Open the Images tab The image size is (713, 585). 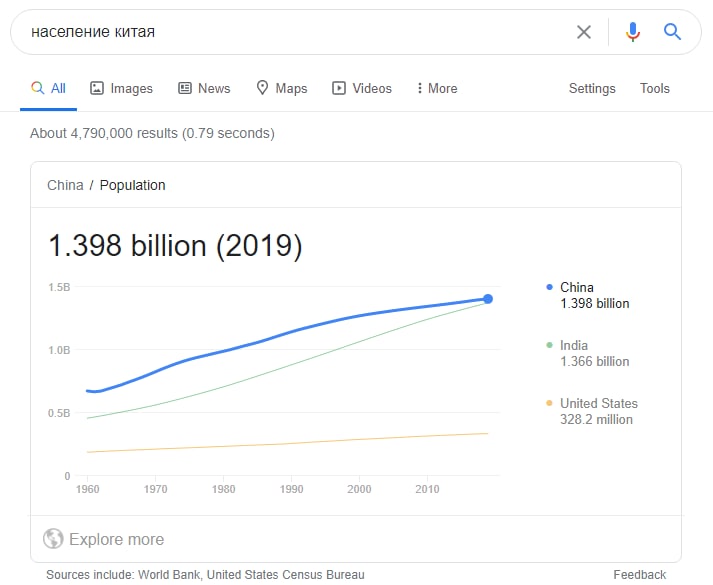tap(121, 88)
